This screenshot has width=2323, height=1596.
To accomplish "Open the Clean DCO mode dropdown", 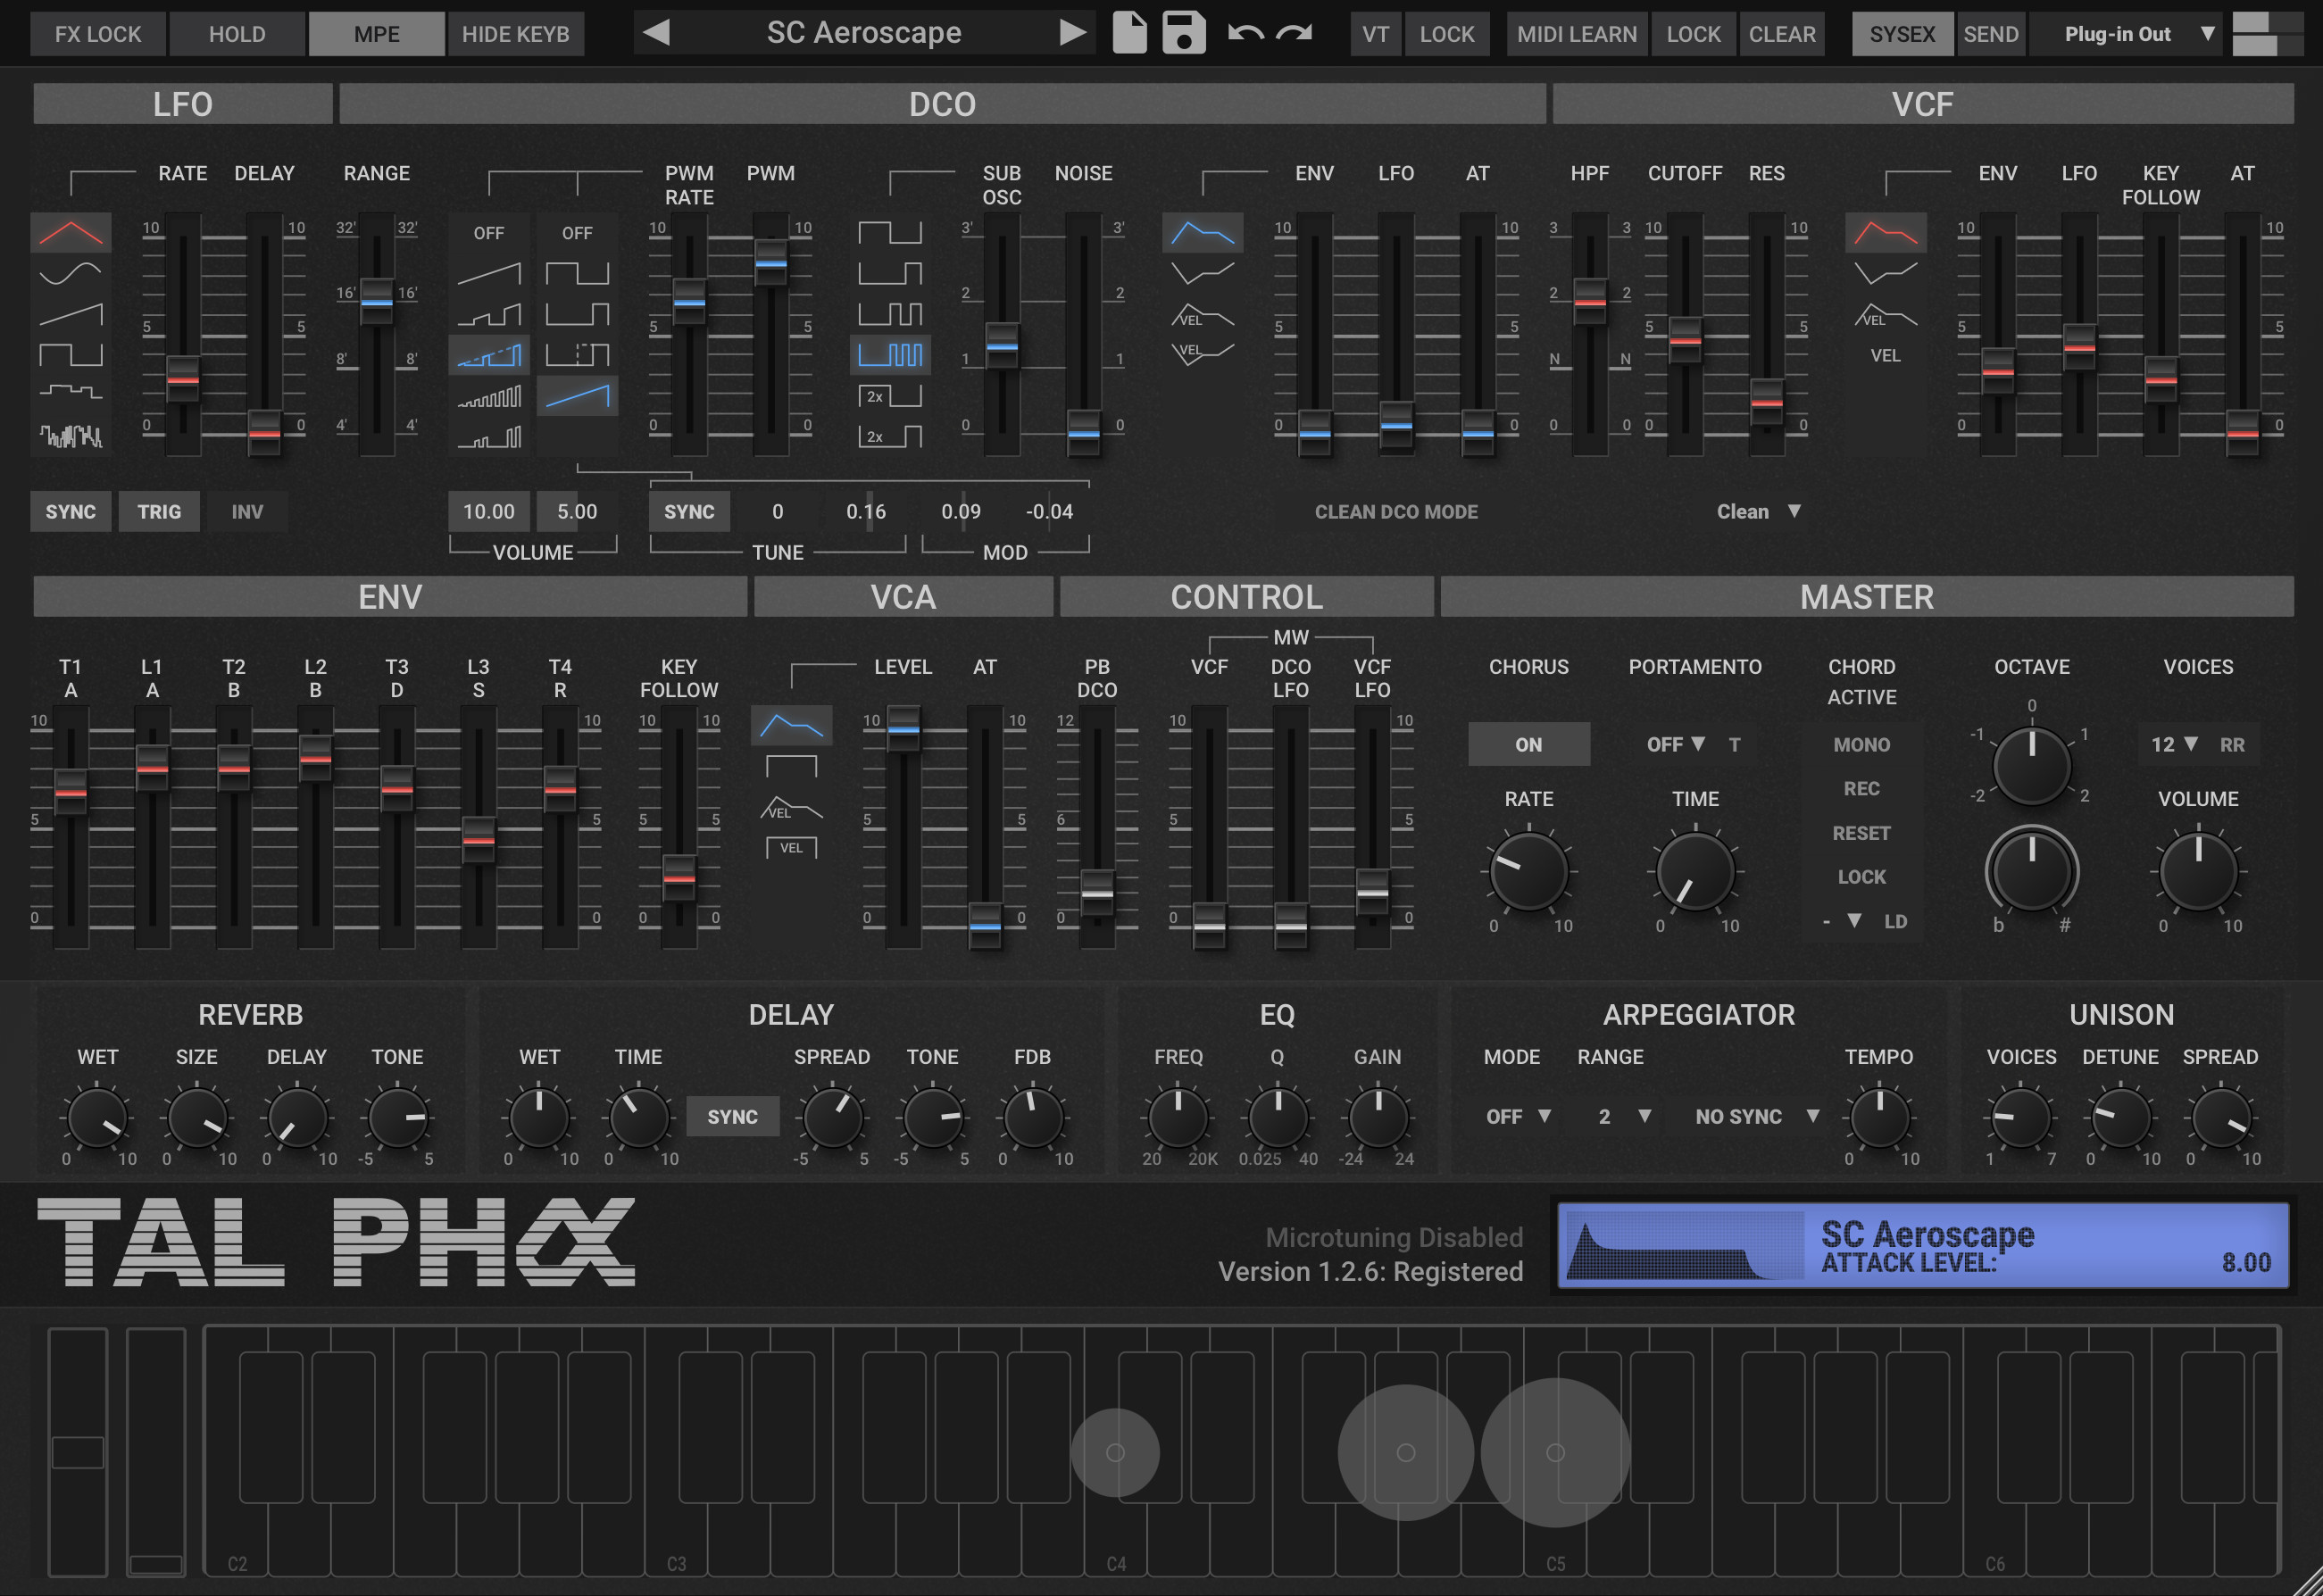I will (x=1758, y=511).
